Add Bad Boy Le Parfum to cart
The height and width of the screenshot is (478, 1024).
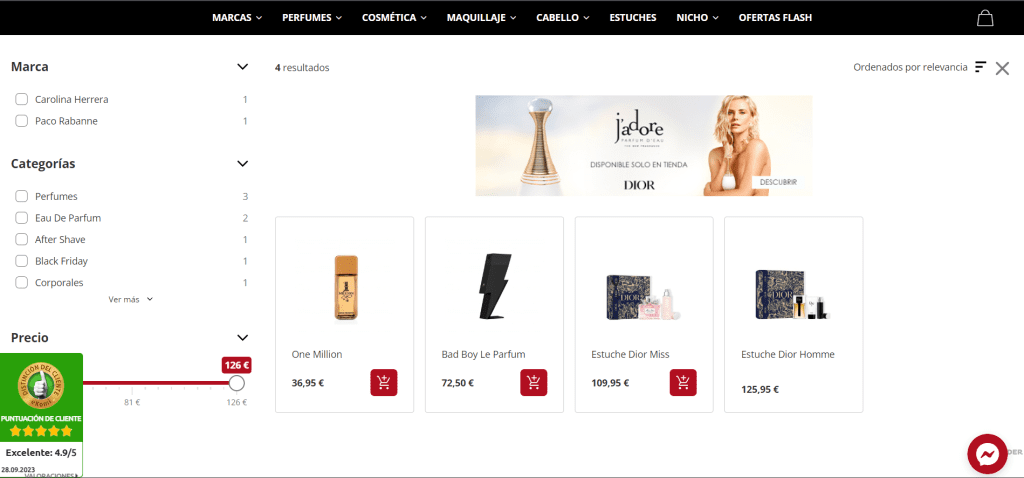534,382
